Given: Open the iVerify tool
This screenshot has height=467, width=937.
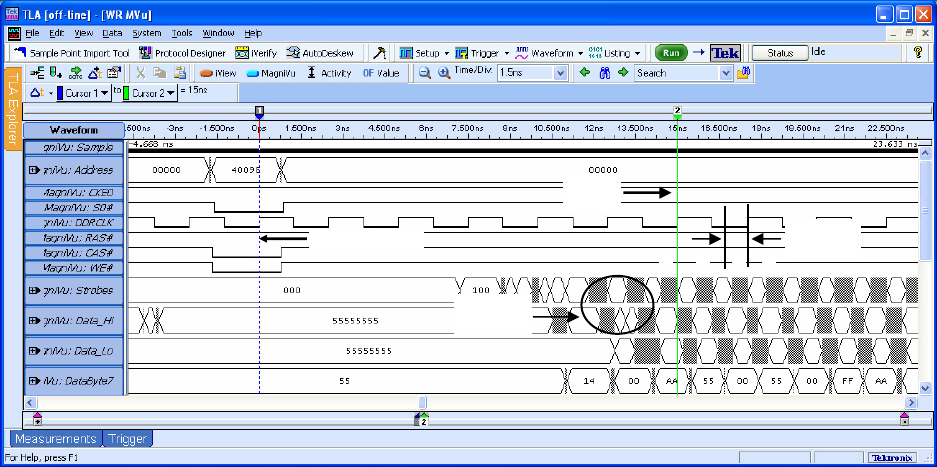Looking at the screenshot, I should pyautogui.click(x=256, y=53).
